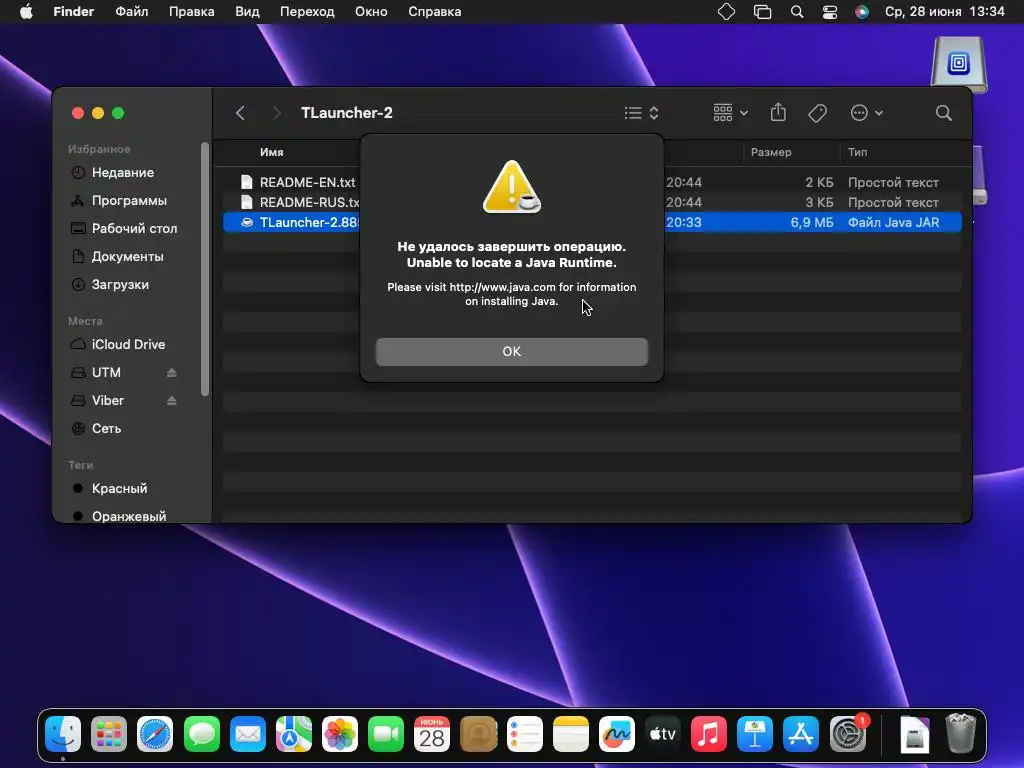Screen dimensions: 1024x768
Task: Open Music from the Dock
Action: [x=709, y=734]
